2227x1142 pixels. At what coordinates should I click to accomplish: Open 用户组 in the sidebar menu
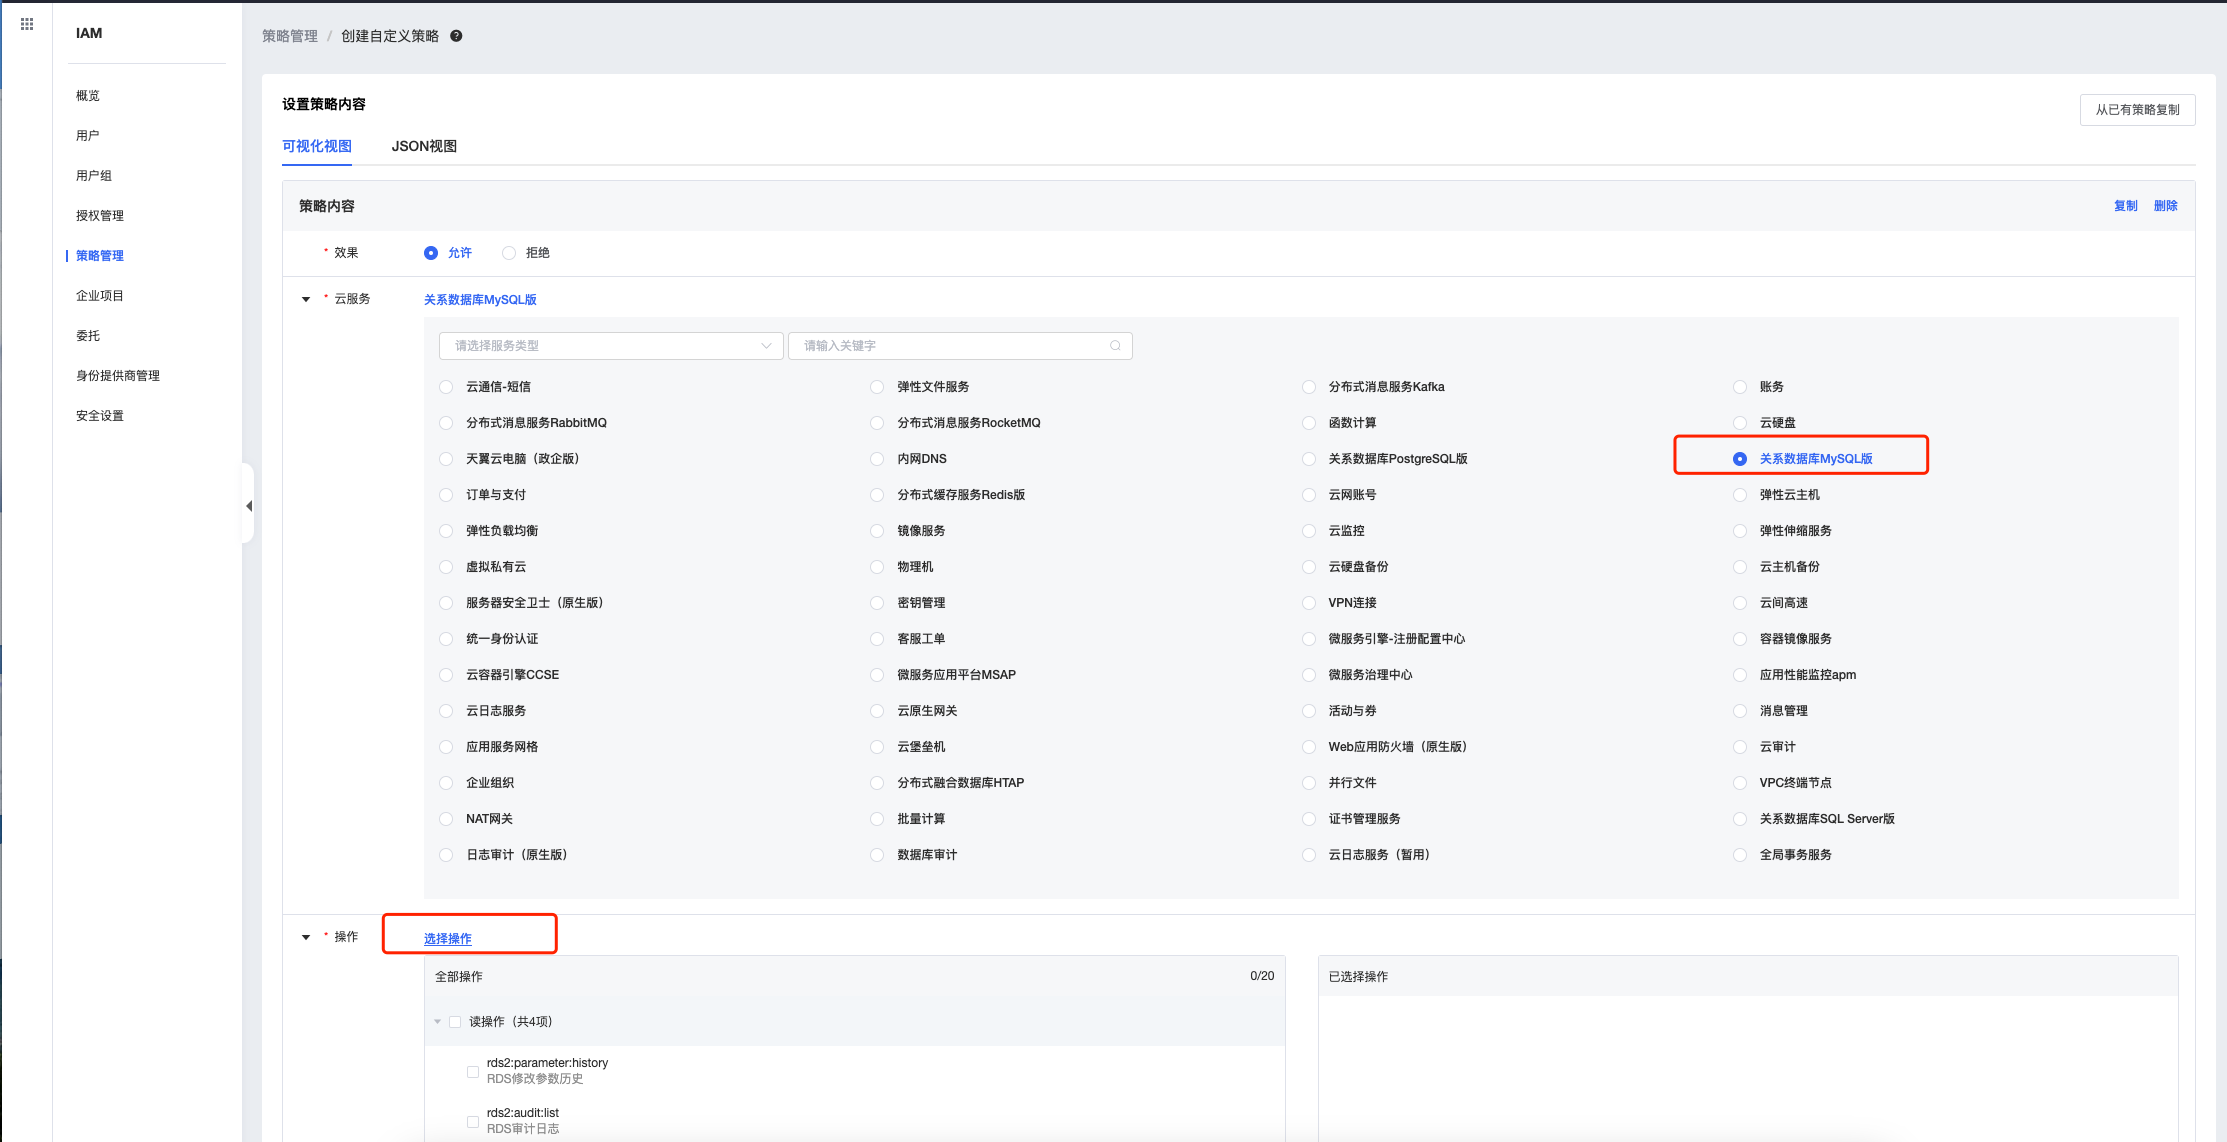tap(94, 176)
